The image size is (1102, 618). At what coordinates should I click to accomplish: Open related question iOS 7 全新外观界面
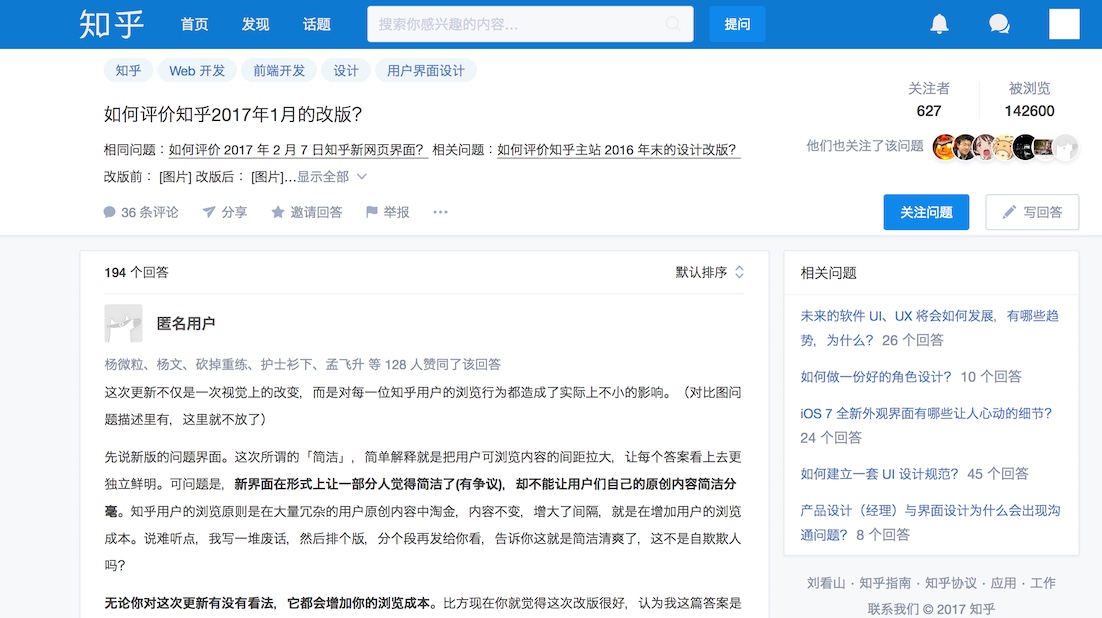pos(926,413)
